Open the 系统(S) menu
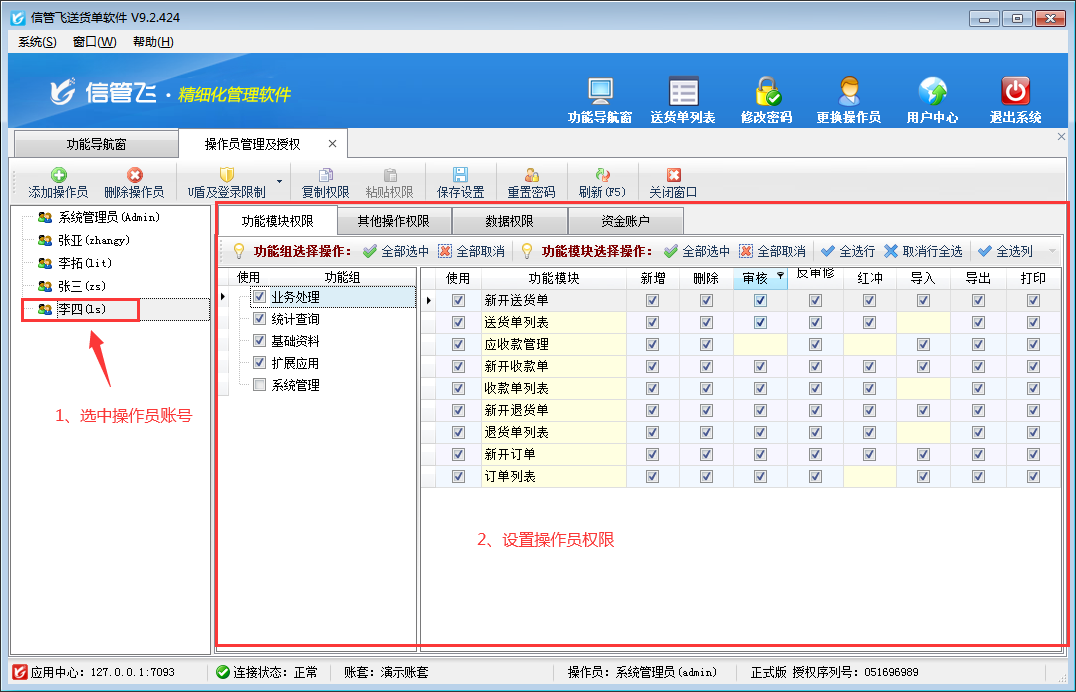Screen dimensions: 1076x692 (x=37, y=41)
